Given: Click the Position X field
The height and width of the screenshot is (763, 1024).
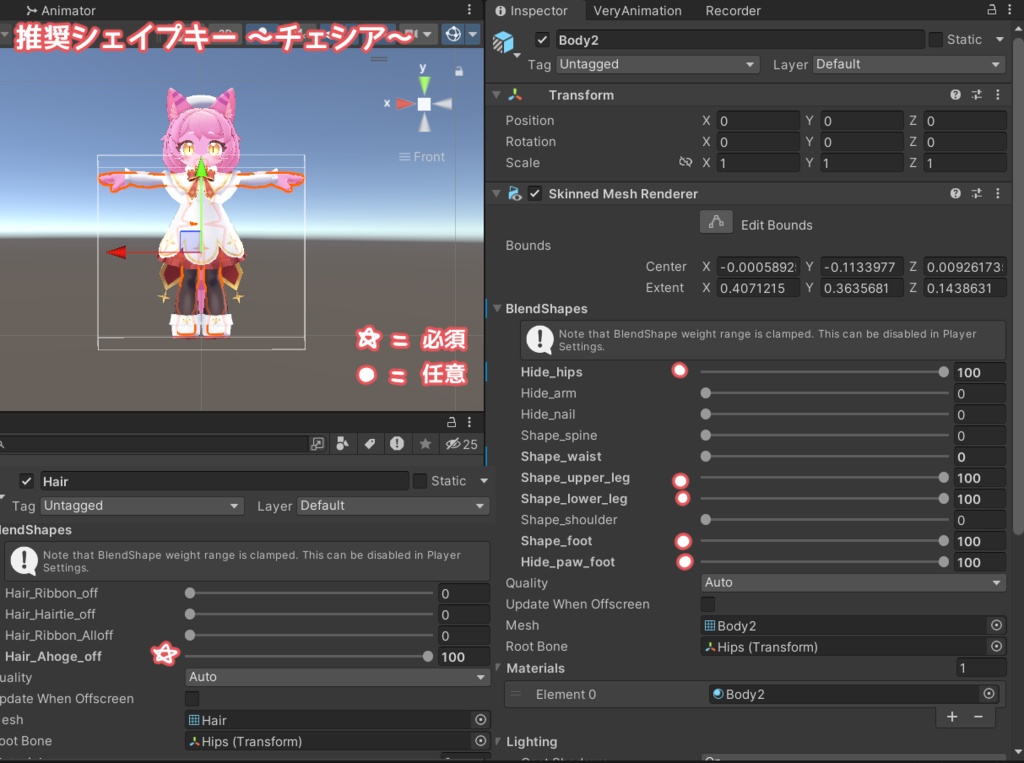Looking at the screenshot, I should (758, 121).
